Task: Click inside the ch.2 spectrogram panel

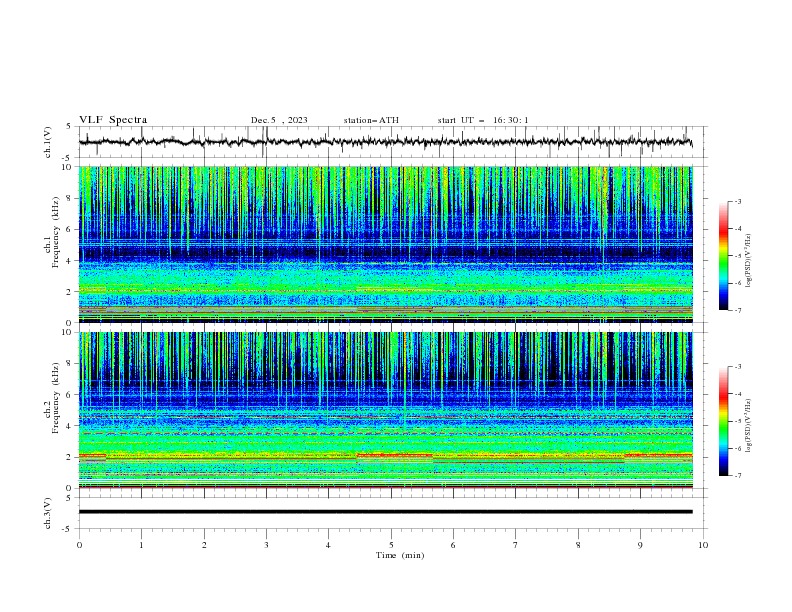Action: pyautogui.click(x=385, y=410)
